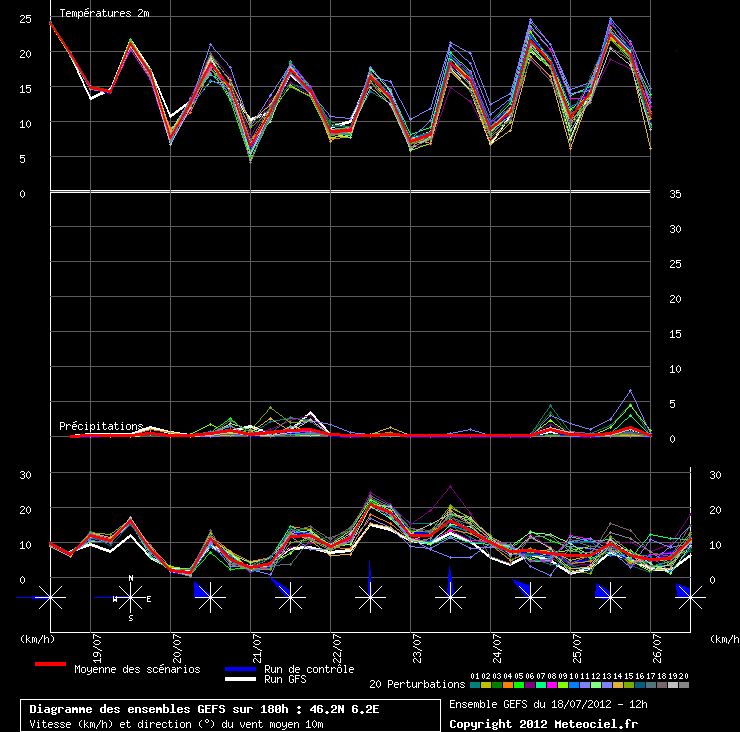The height and width of the screenshot is (732, 740).
Task: Select perturbation 04 orange color swatch
Action: click(507, 686)
